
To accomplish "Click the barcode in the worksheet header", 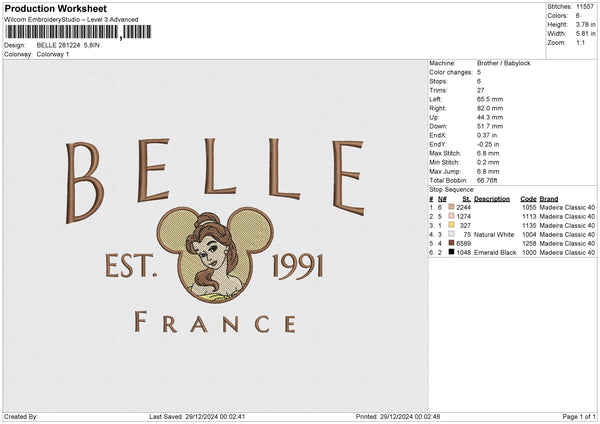I will (x=78, y=32).
